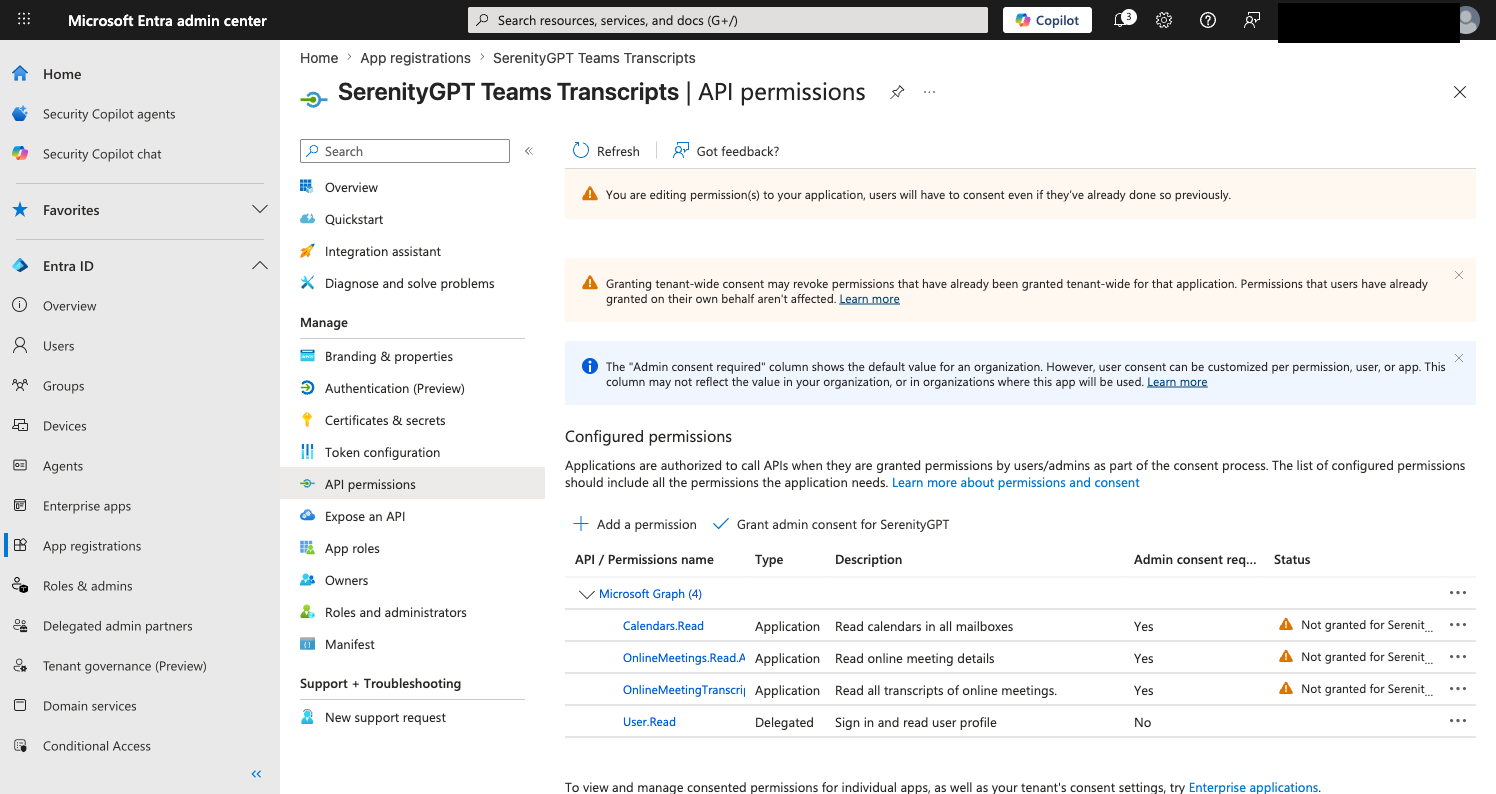Image resolution: width=1496 pixels, height=794 pixels.
Task: Collapse the resource menu with double chevron
Action: tap(529, 151)
